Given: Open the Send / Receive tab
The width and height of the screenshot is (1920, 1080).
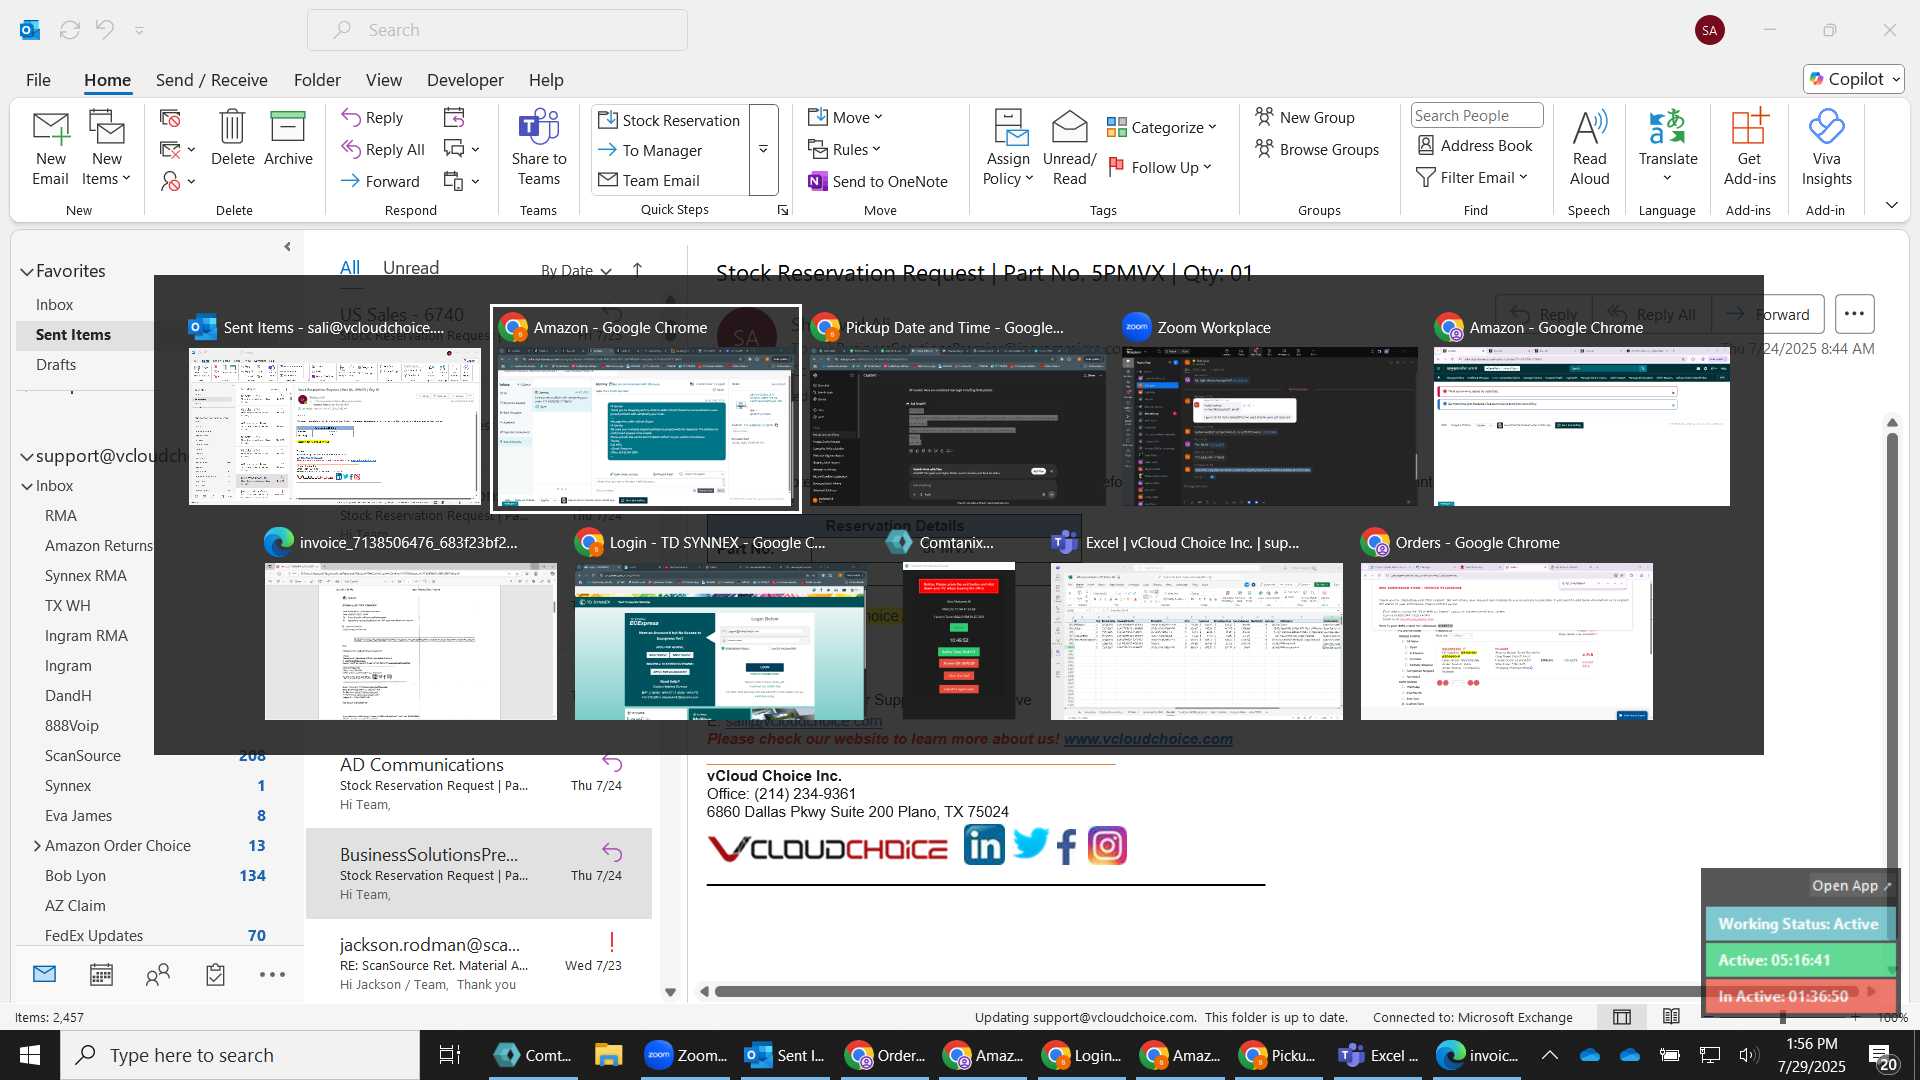Looking at the screenshot, I should coord(211,80).
